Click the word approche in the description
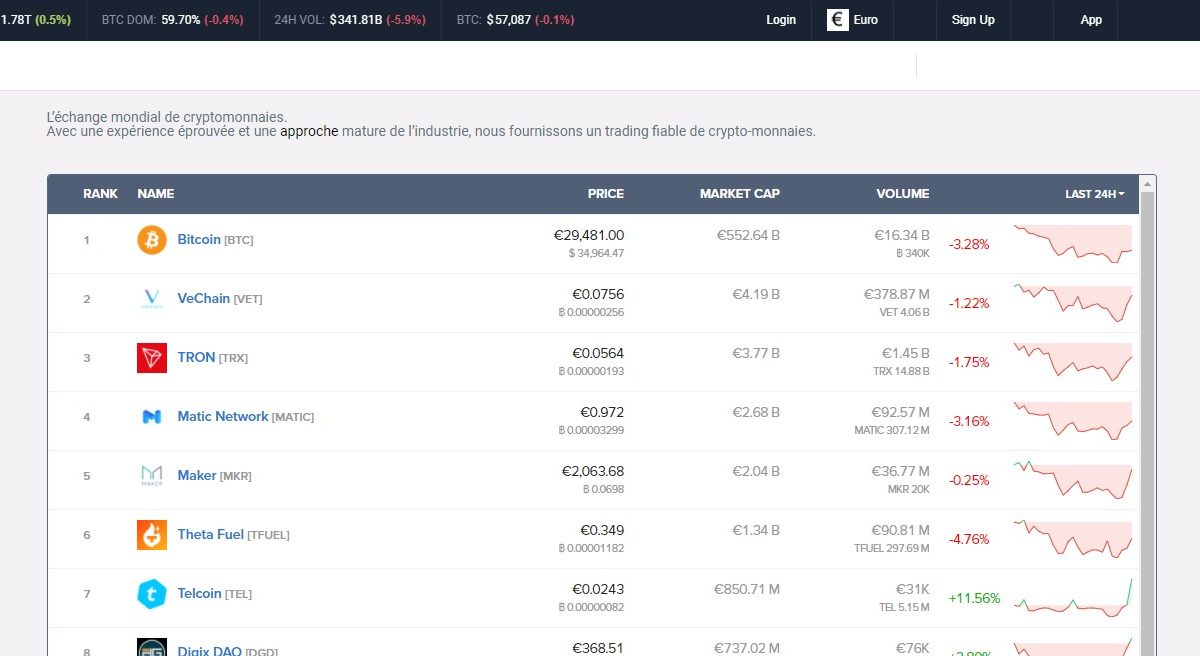The width and height of the screenshot is (1200, 656). pos(309,131)
